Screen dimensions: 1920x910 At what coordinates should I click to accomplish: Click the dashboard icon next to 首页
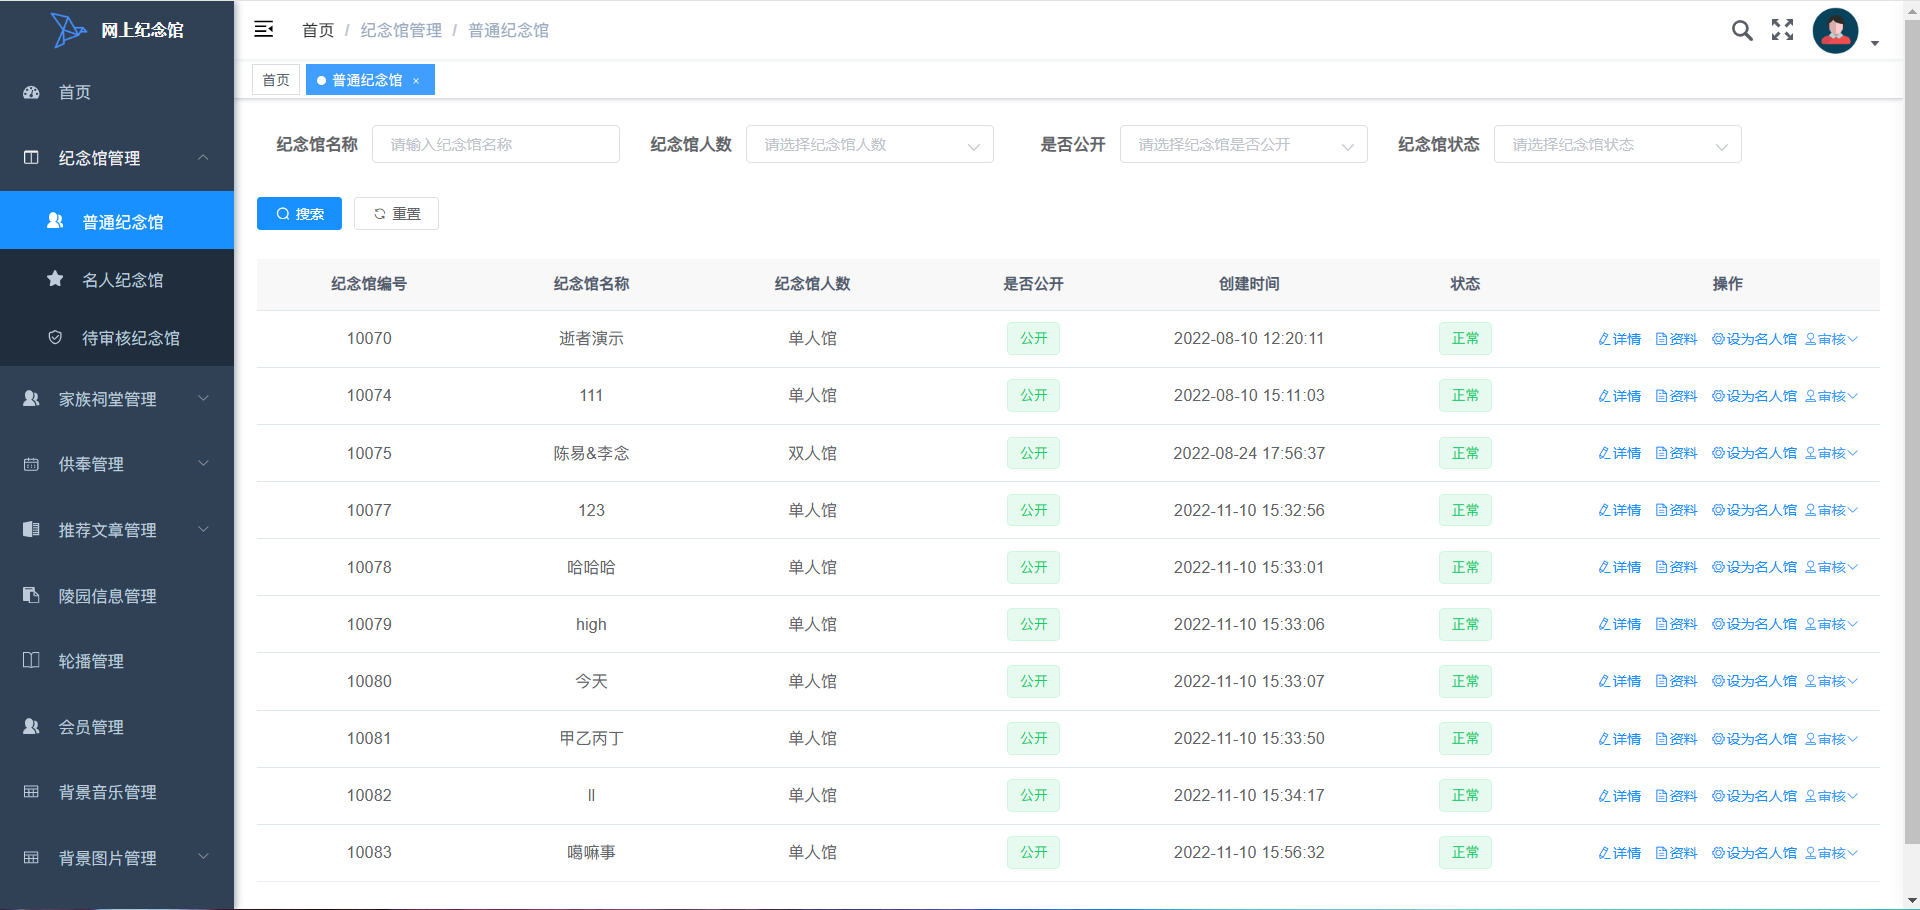[x=31, y=92]
